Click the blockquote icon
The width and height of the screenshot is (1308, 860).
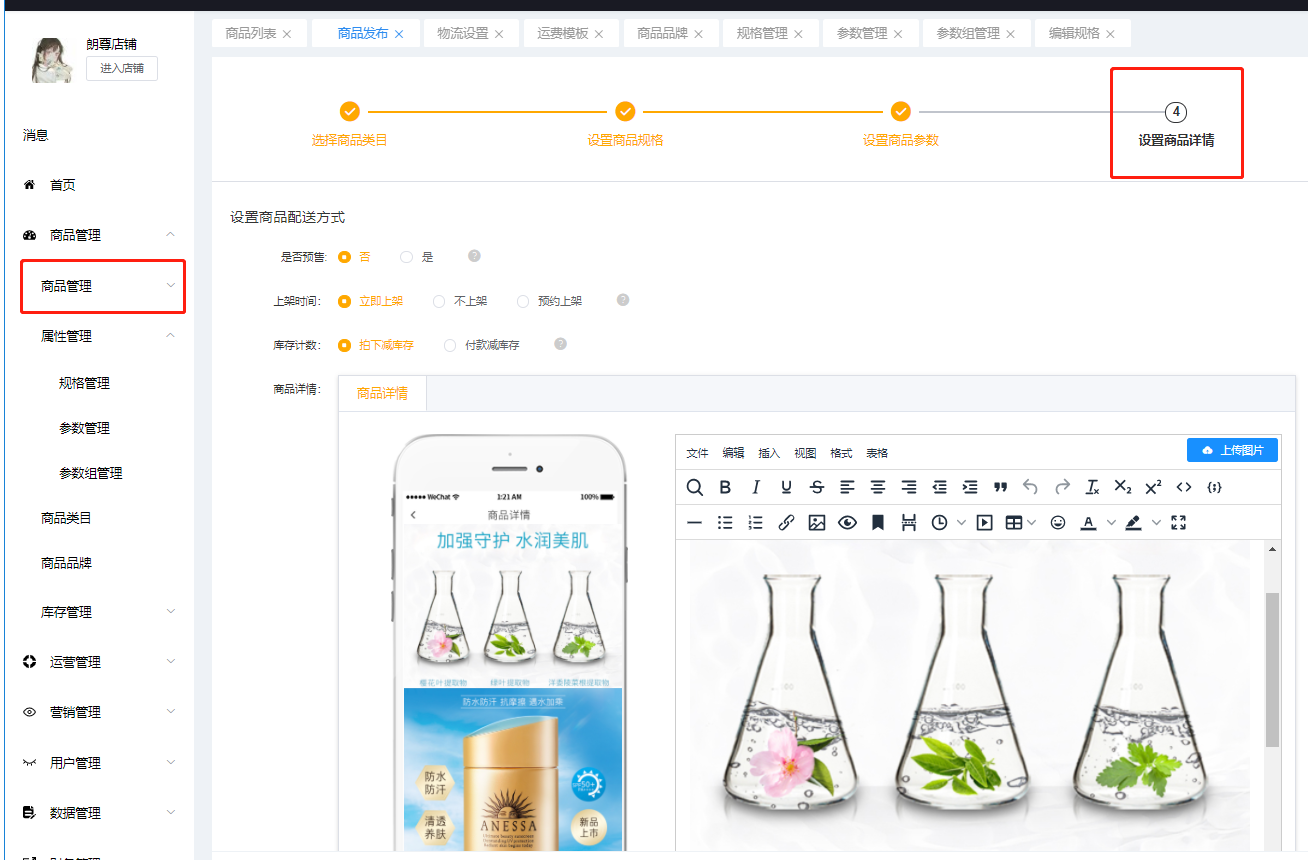point(1000,487)
